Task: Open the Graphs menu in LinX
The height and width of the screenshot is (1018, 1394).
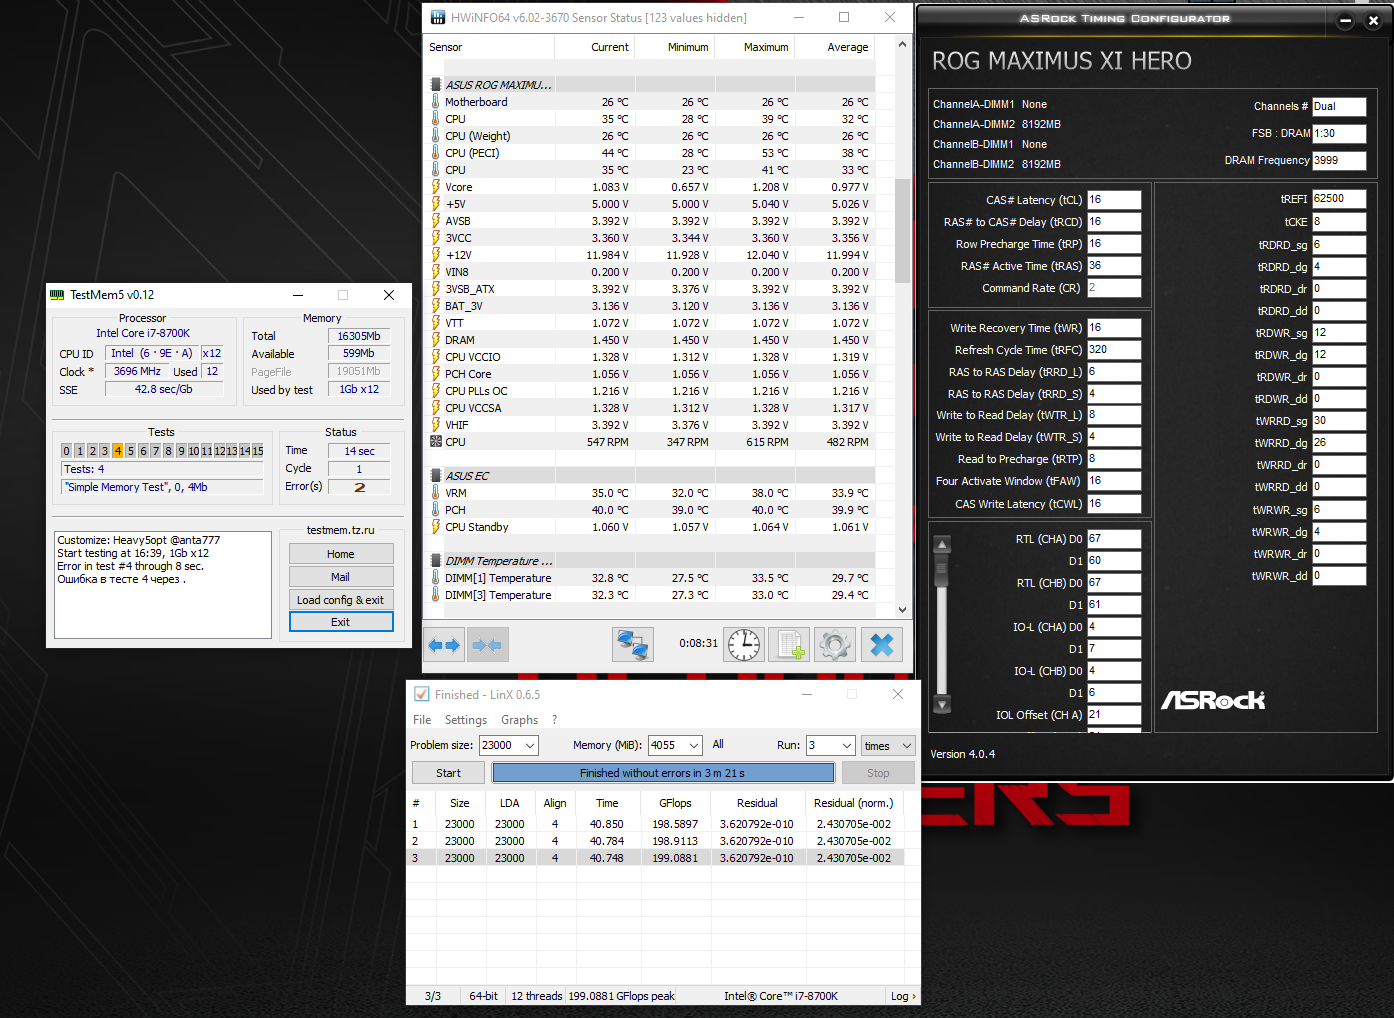Action: pyautogui.click(x=519, y=720)
